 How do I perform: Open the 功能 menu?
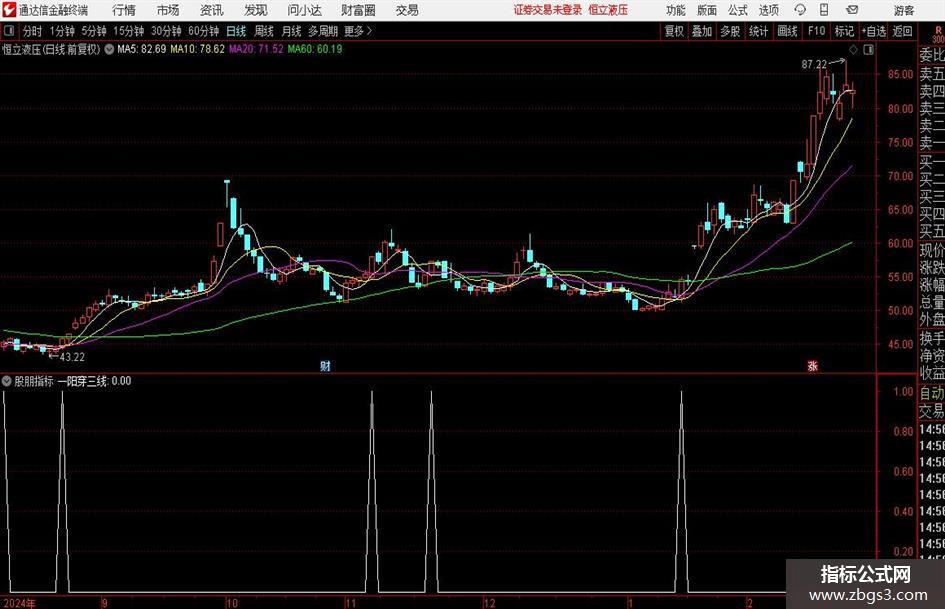676,10
